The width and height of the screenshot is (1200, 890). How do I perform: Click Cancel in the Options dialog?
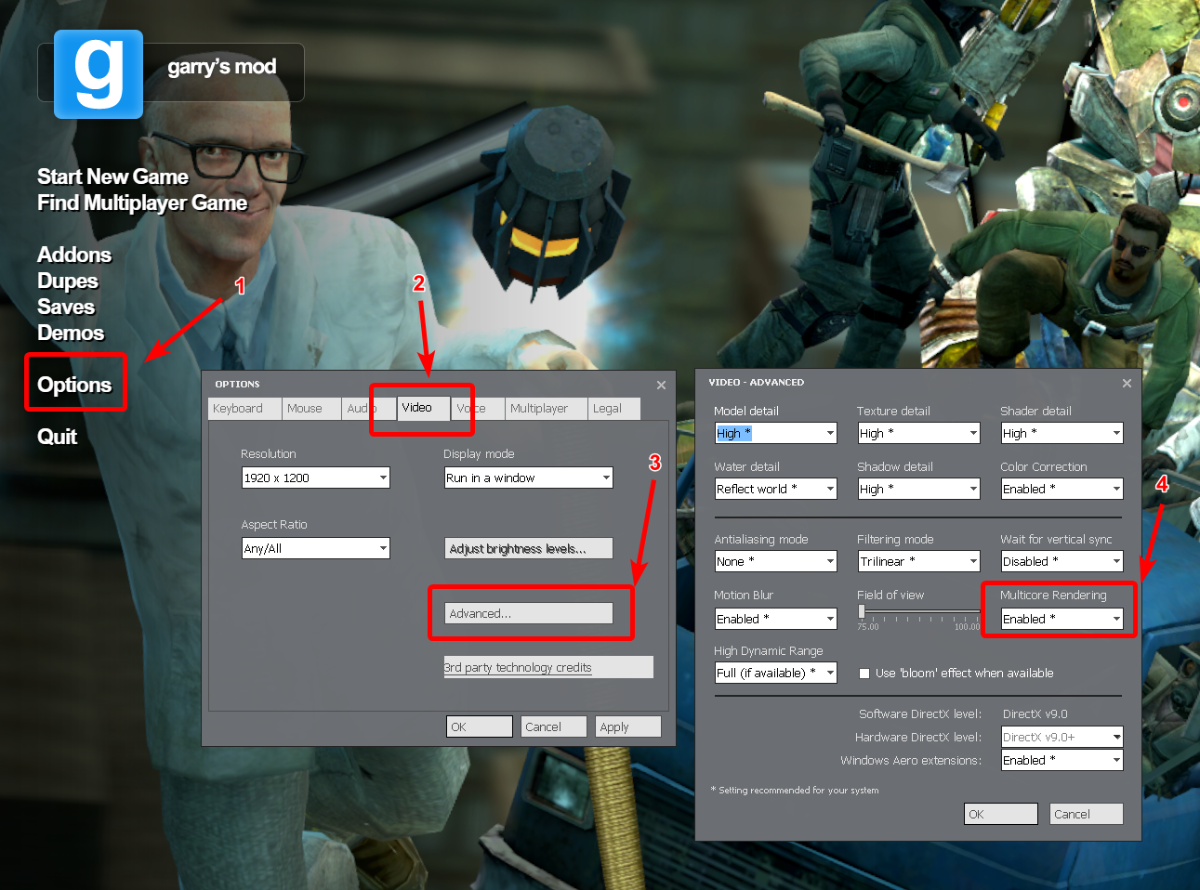tap(553, 727)
